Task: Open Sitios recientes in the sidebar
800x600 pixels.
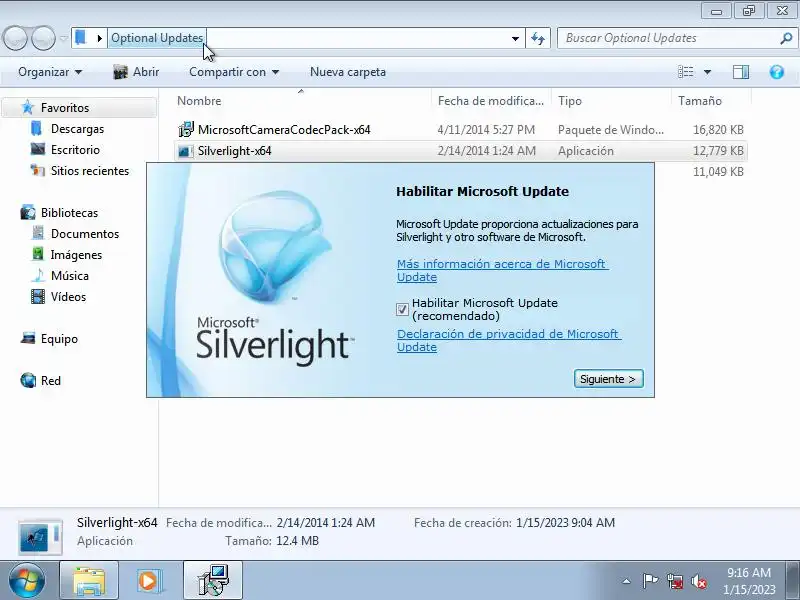Action: (90, 171)
